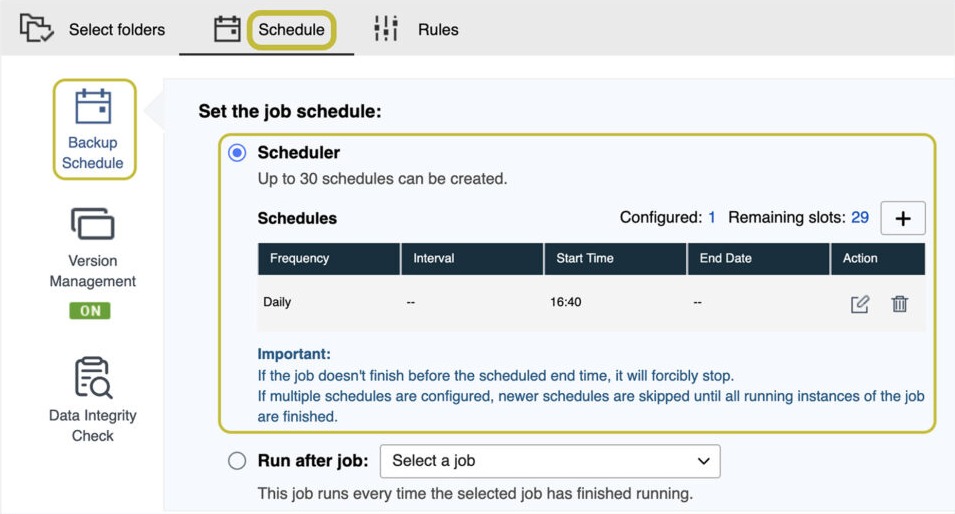Toggle the Version Management ON badge
Screen dimensions: 955x514
tap(90, 311)
